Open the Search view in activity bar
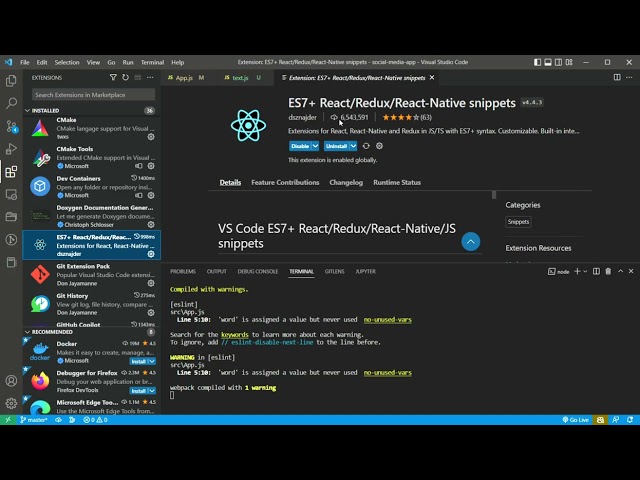This screenshot has height=480, width=640. [11, 103]
